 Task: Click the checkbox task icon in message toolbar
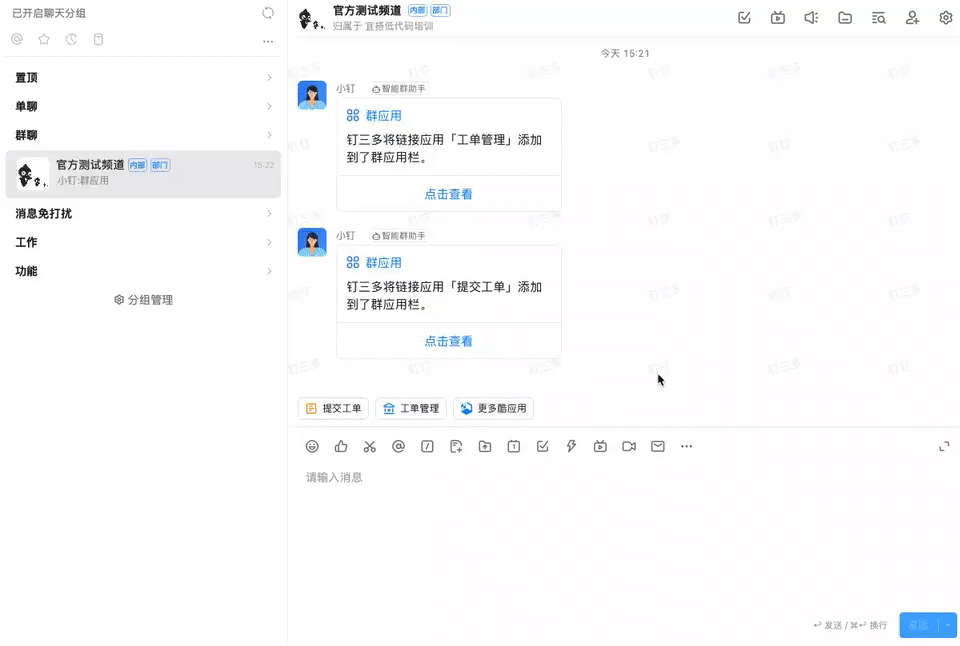(542, 446)
